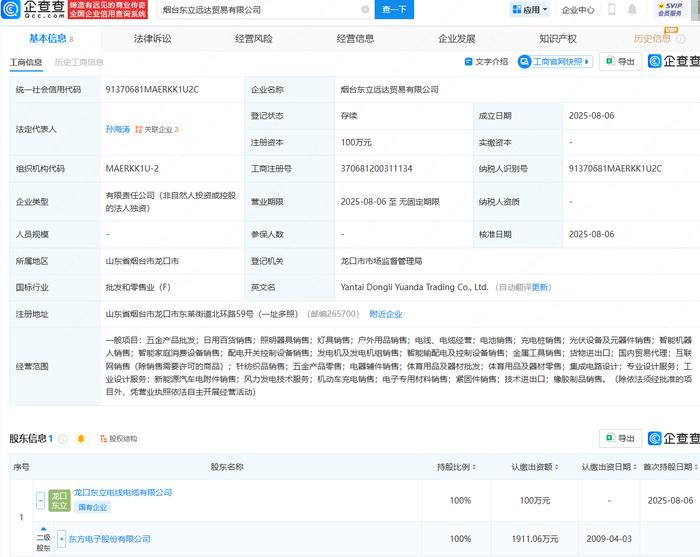This screenshot has height=557, width=700.
Task: Select credit code 91370681MAERKK1U2C value
Action: click(x=152, y=90)
